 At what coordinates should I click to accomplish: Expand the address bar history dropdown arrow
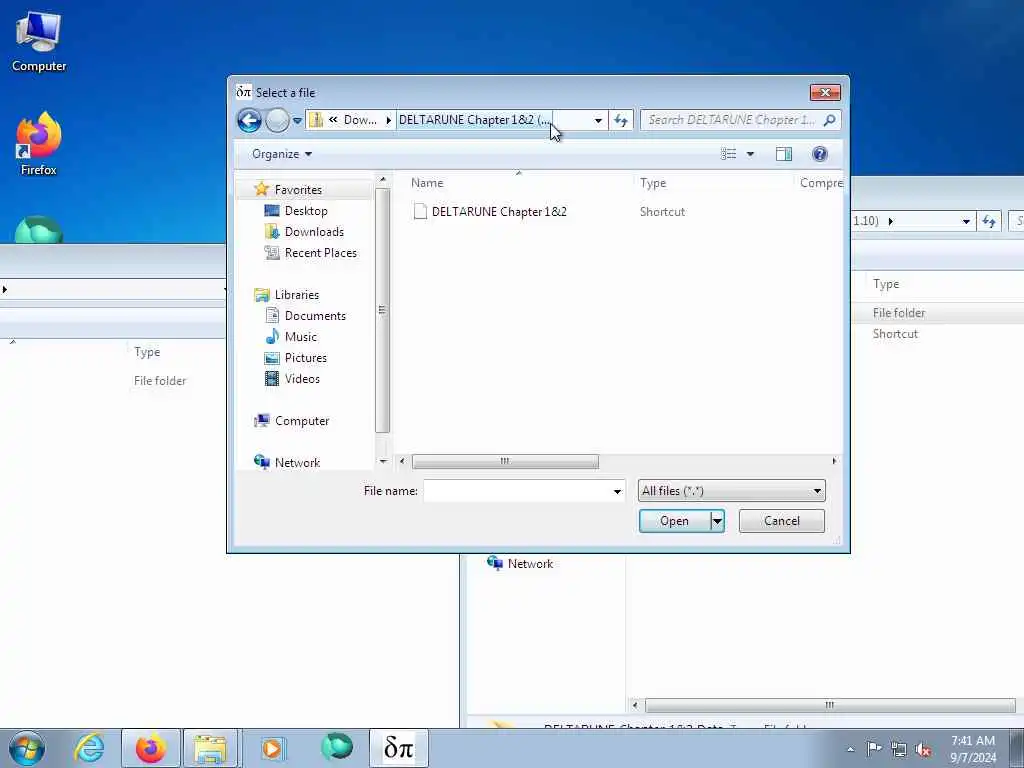(598, 121)
